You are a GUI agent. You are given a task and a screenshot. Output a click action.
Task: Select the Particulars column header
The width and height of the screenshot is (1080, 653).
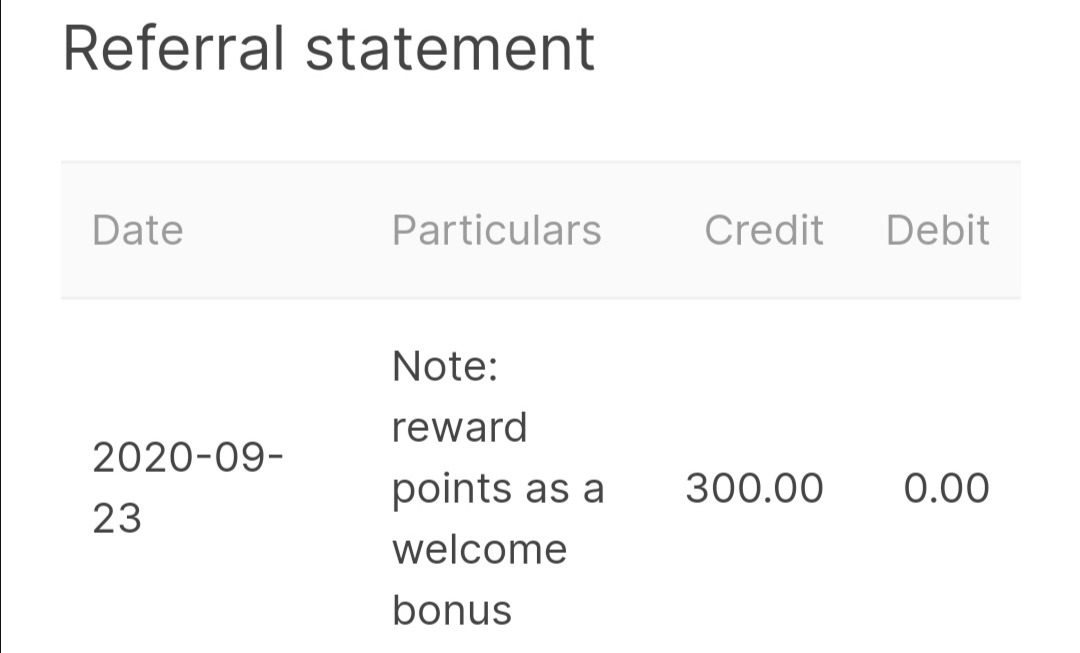pos(497,230)
